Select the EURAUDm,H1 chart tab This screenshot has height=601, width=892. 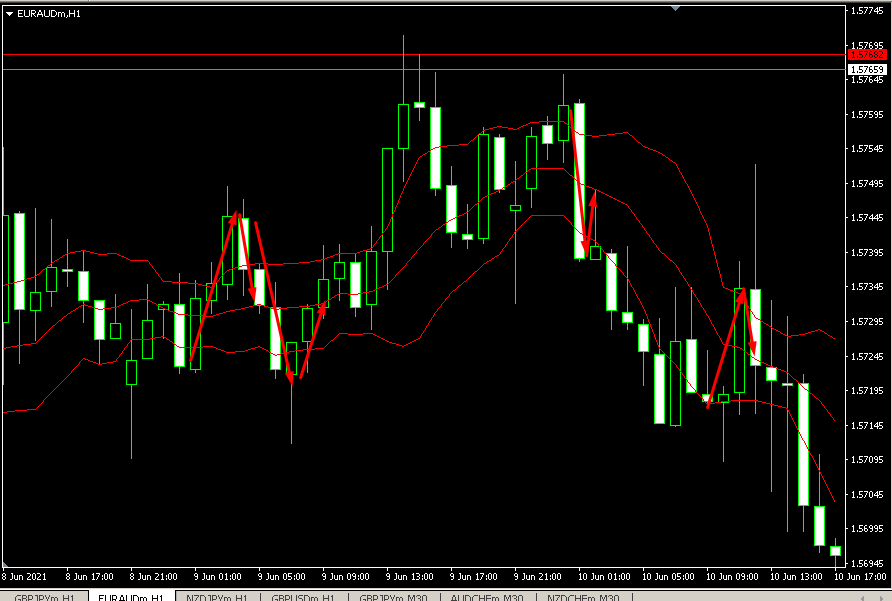tap(131, 598)
